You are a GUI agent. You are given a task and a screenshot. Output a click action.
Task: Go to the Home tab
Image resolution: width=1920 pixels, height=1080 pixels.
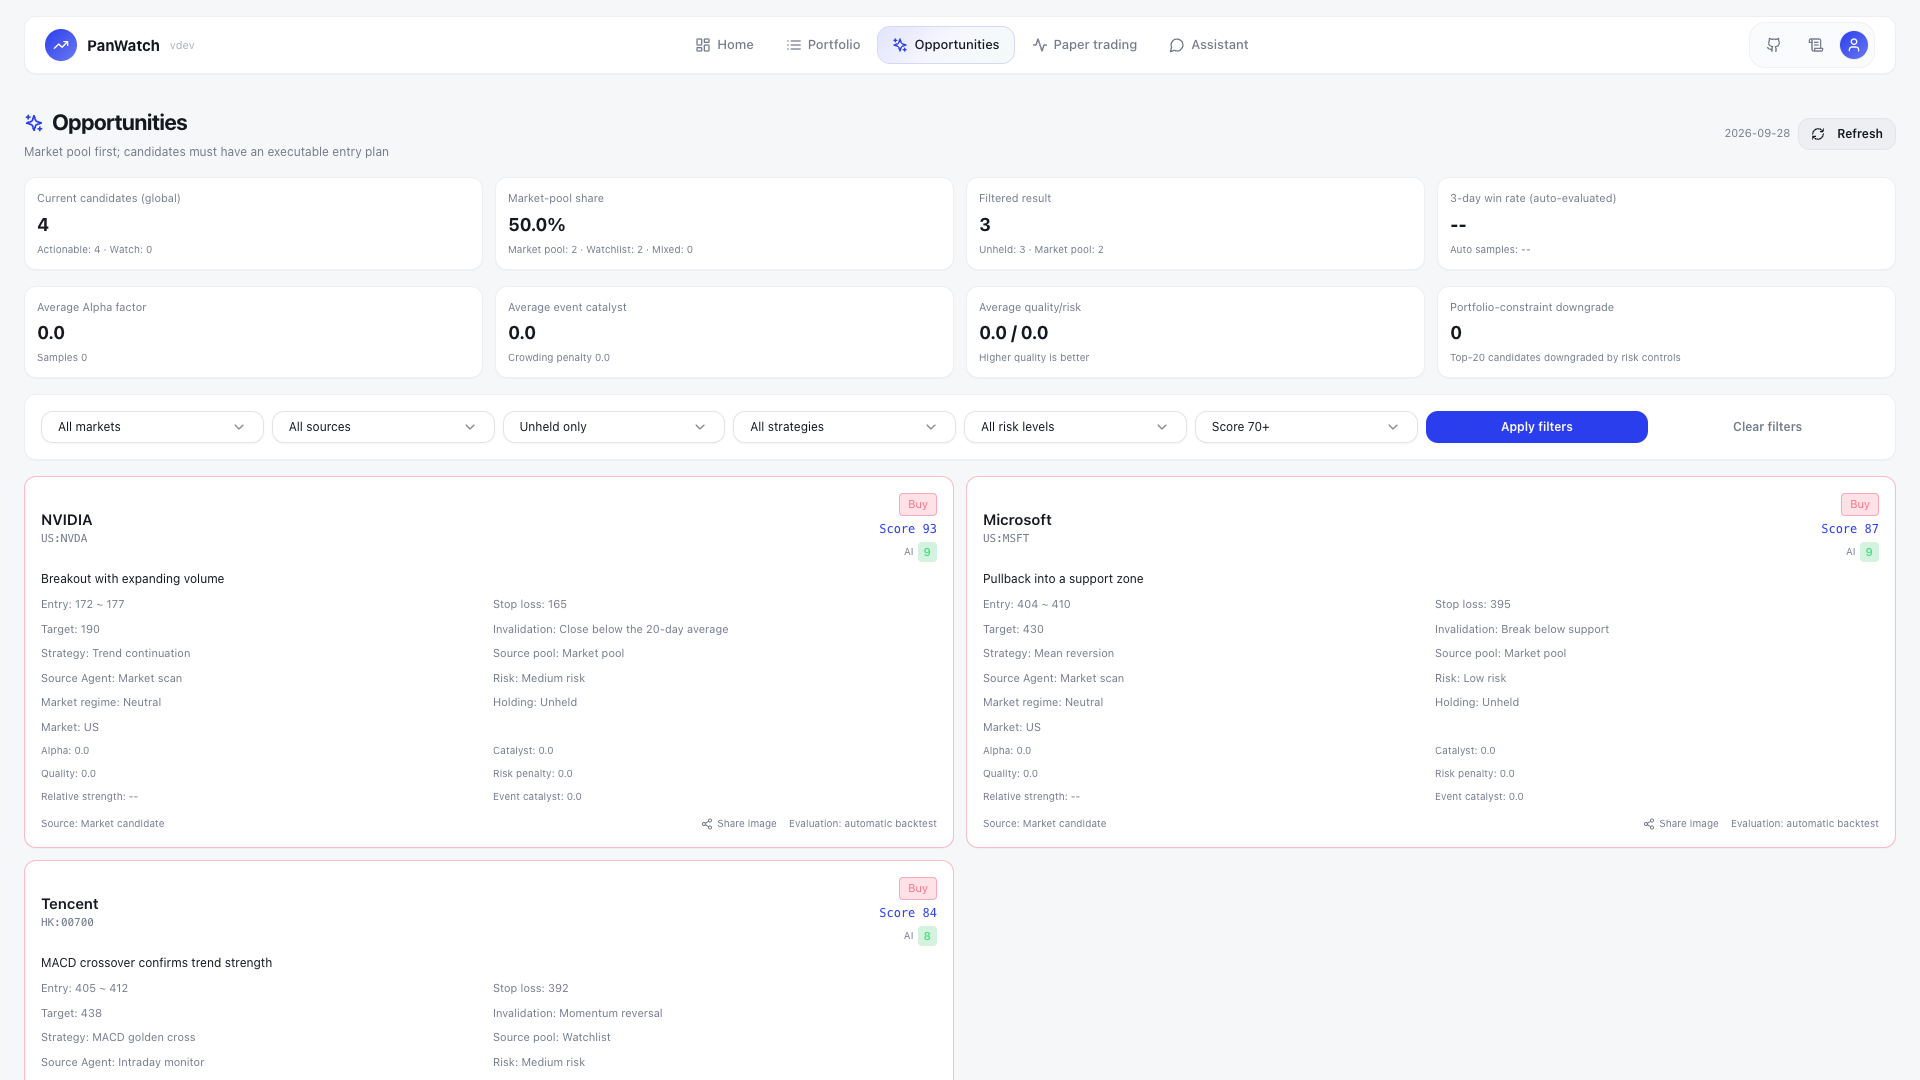[x=725, y=45]
